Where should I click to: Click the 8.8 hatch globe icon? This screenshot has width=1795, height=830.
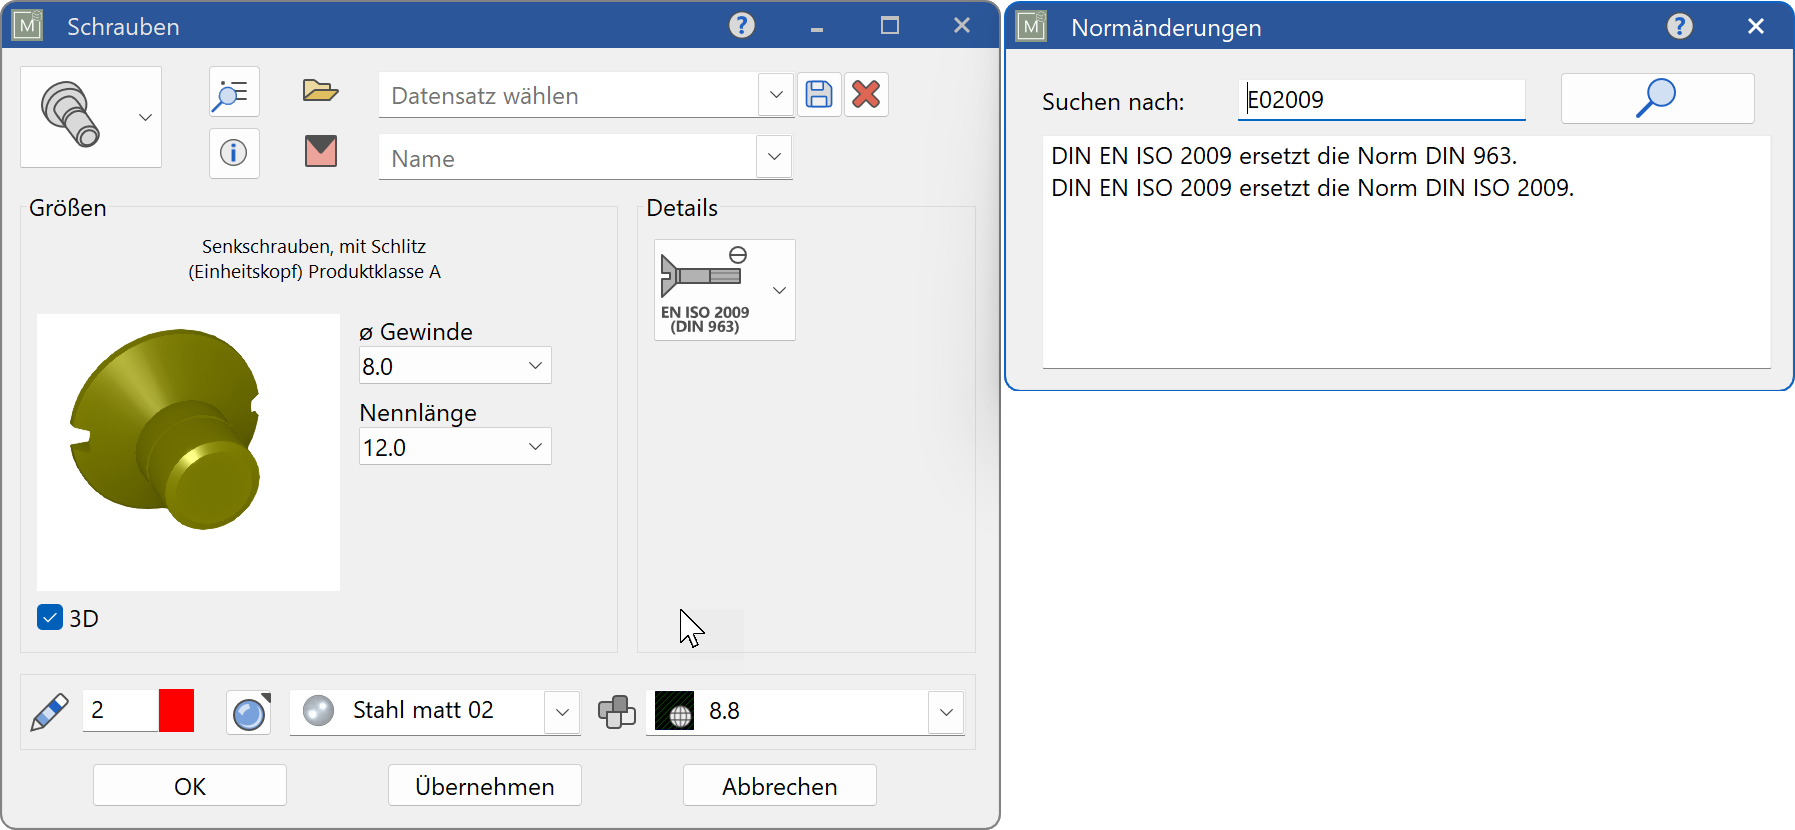tap(674, 711)
